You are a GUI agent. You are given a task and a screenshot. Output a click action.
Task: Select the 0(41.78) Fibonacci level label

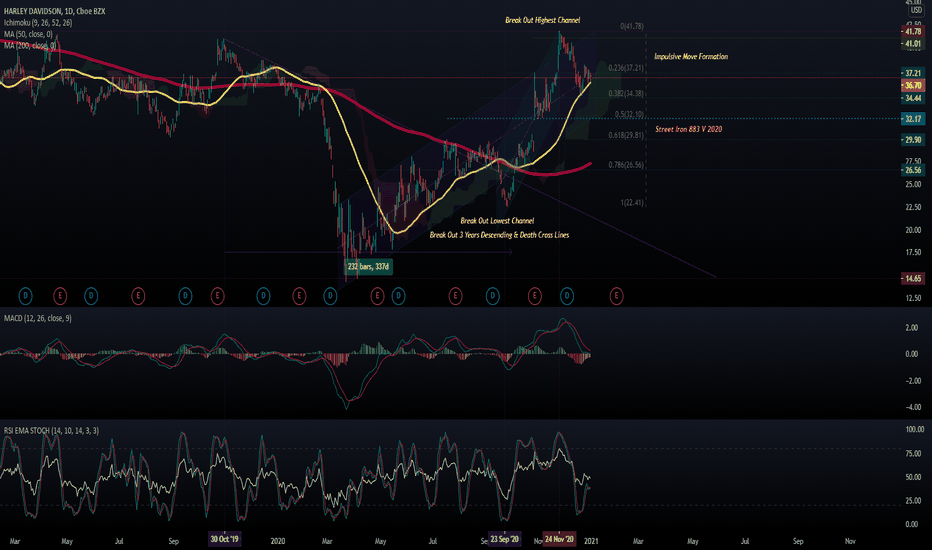click(632, 26)
